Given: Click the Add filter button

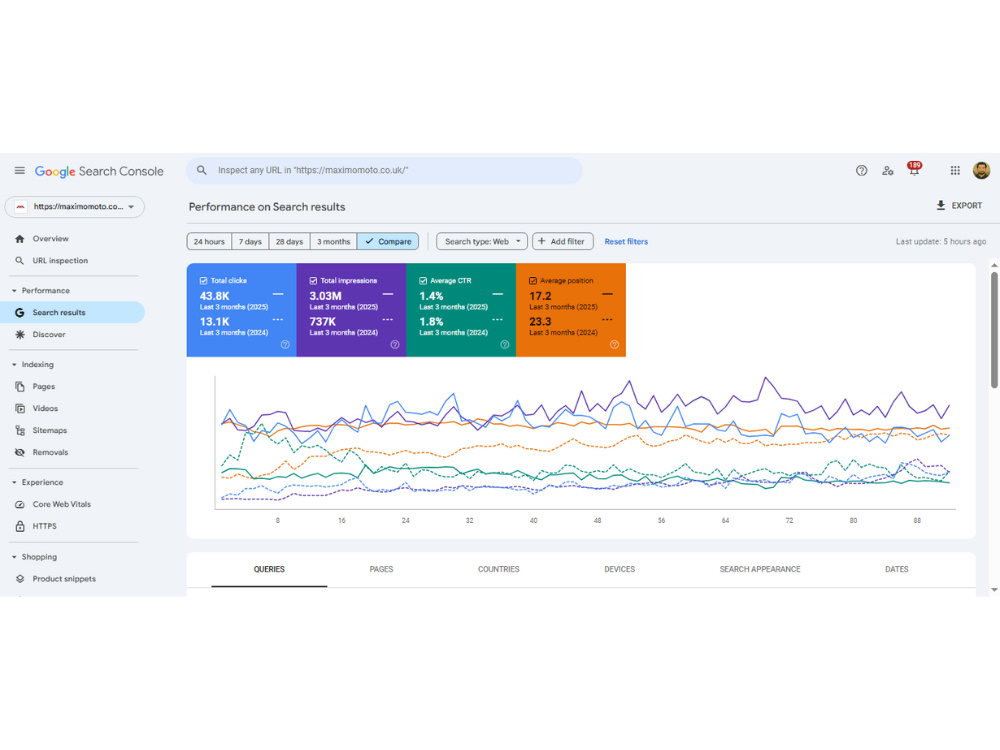Looking at the screenshot, I should pos(562,242).
